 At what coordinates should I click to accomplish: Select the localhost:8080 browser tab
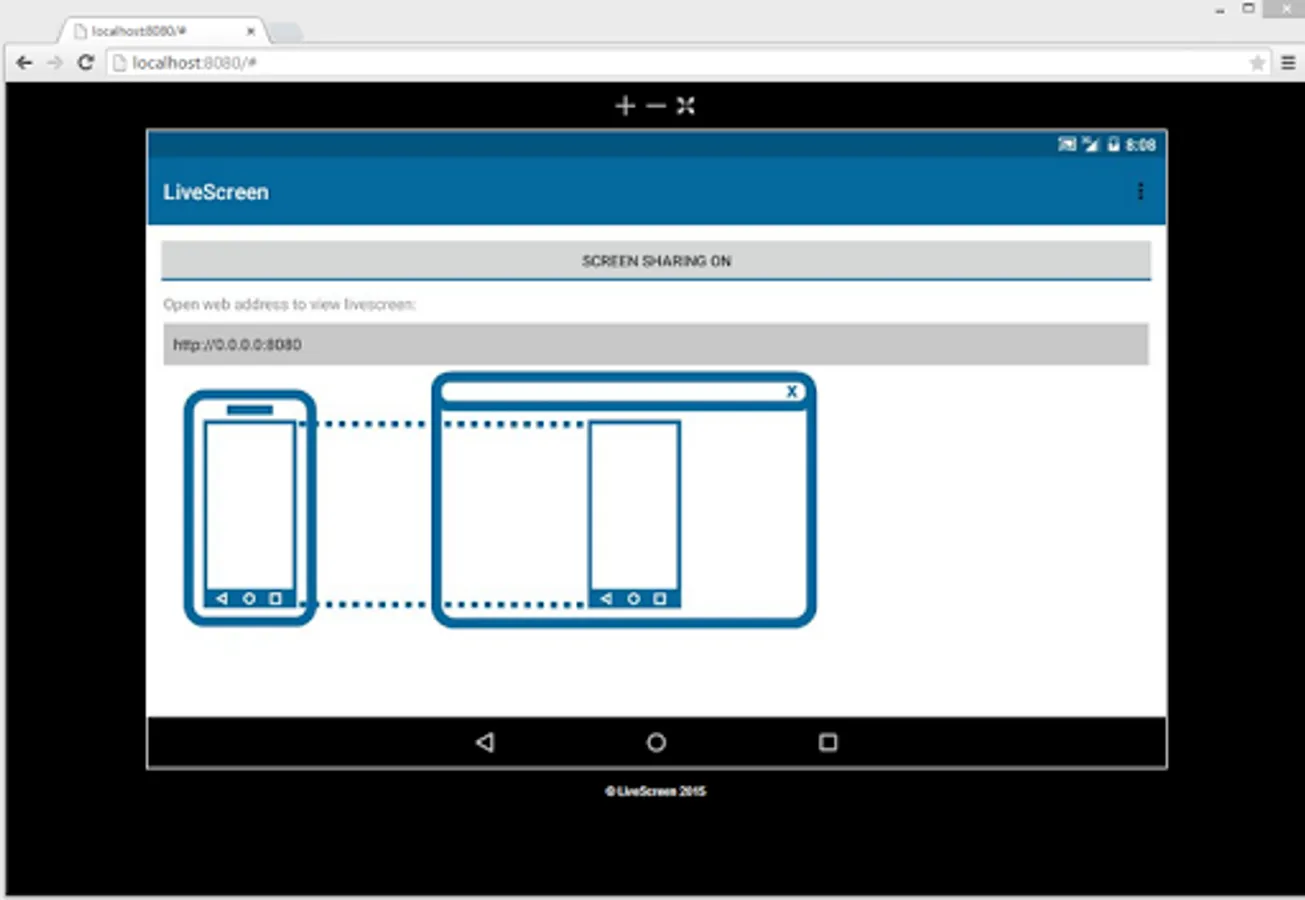click(162, 31)
